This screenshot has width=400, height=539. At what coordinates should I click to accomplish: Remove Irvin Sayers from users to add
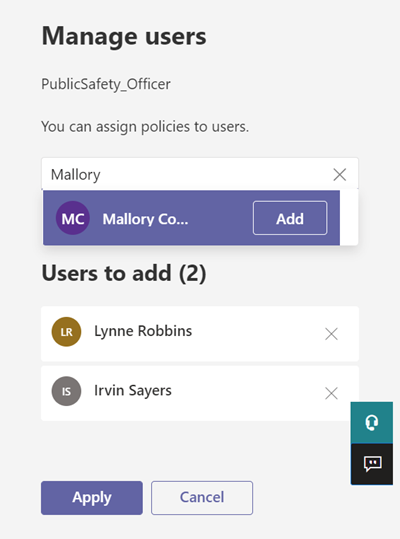(331, 393)
